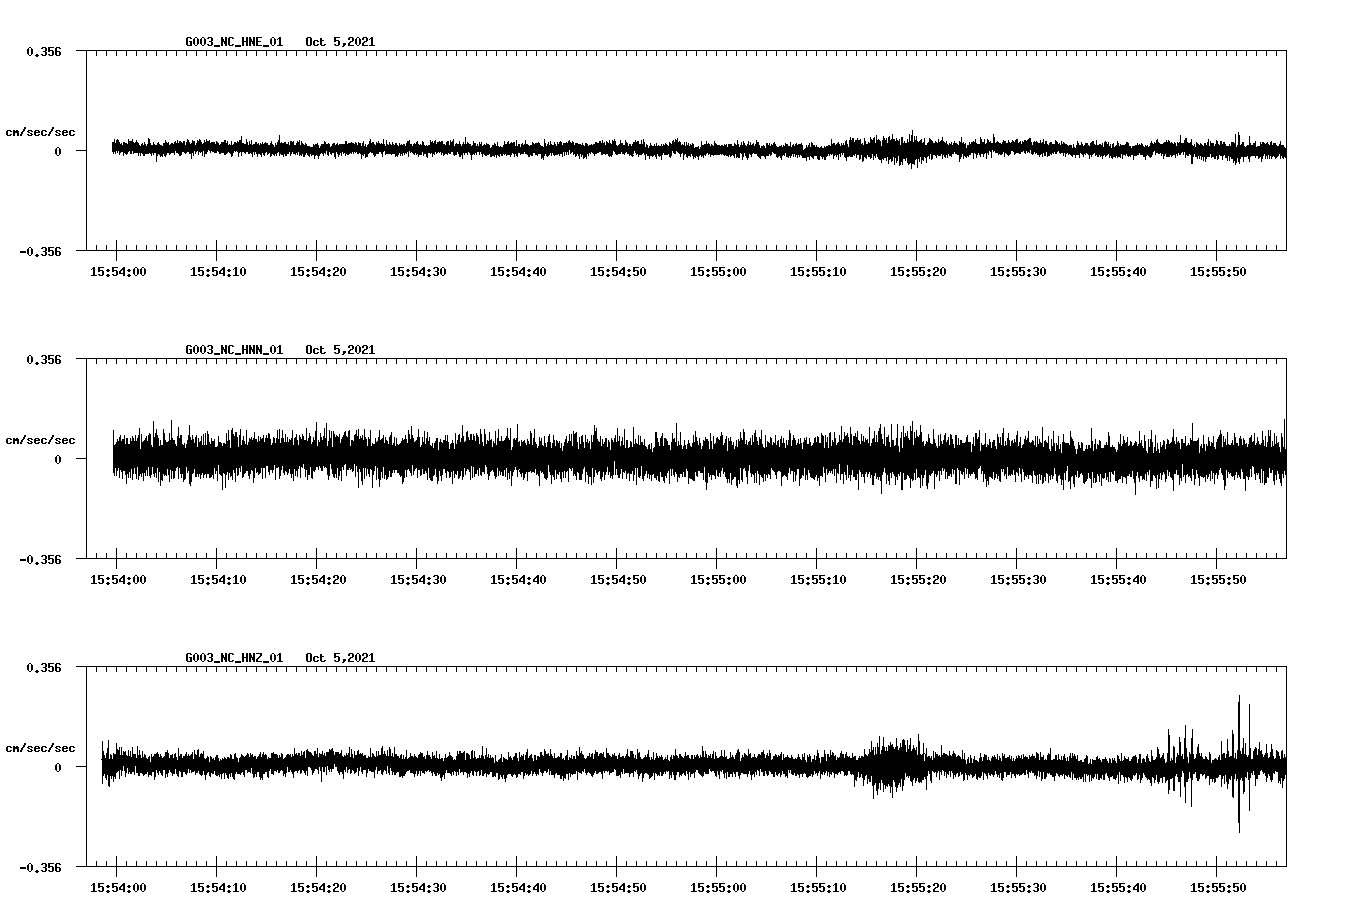1358x924 pixels.
Task: Click the 15:55:30 tick label under HNZ plot
Action: pyautogui.click(x=1018, y=888)
